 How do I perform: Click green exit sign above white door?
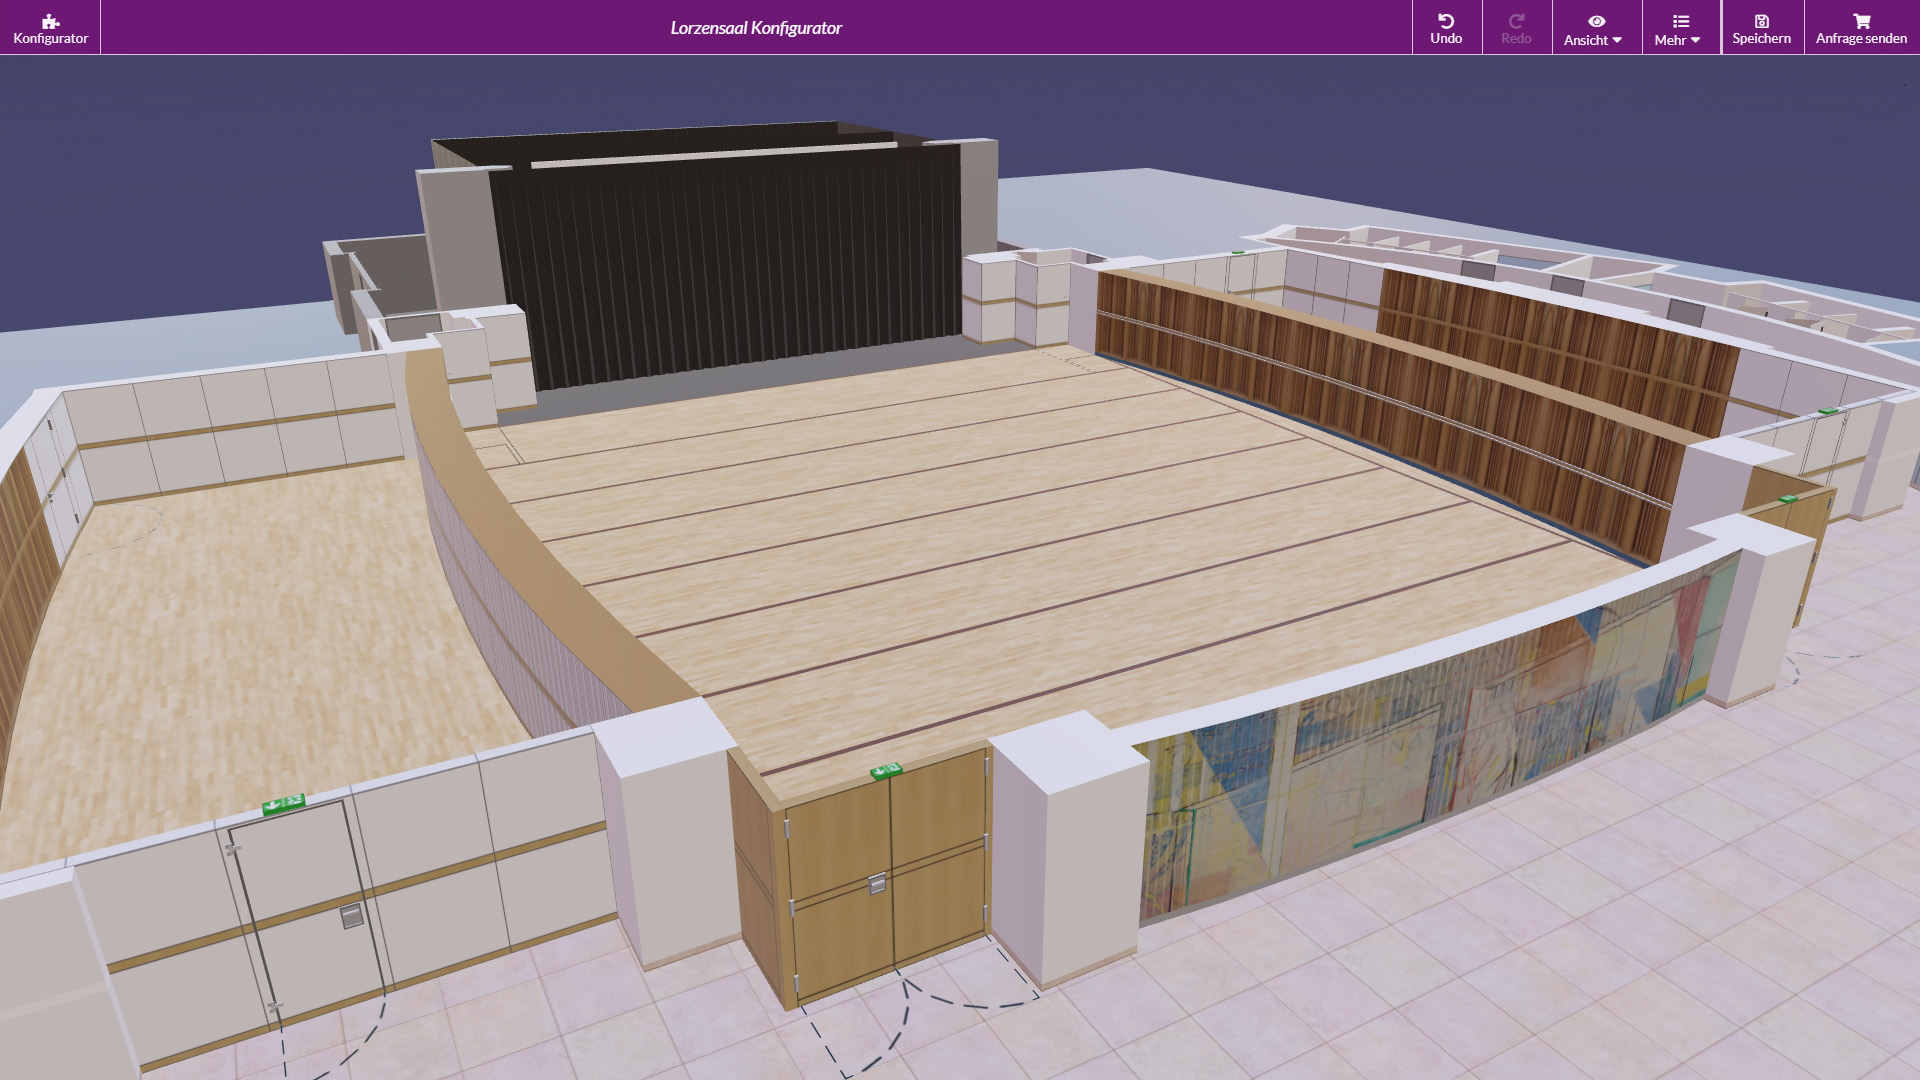[x=283, y=803]
